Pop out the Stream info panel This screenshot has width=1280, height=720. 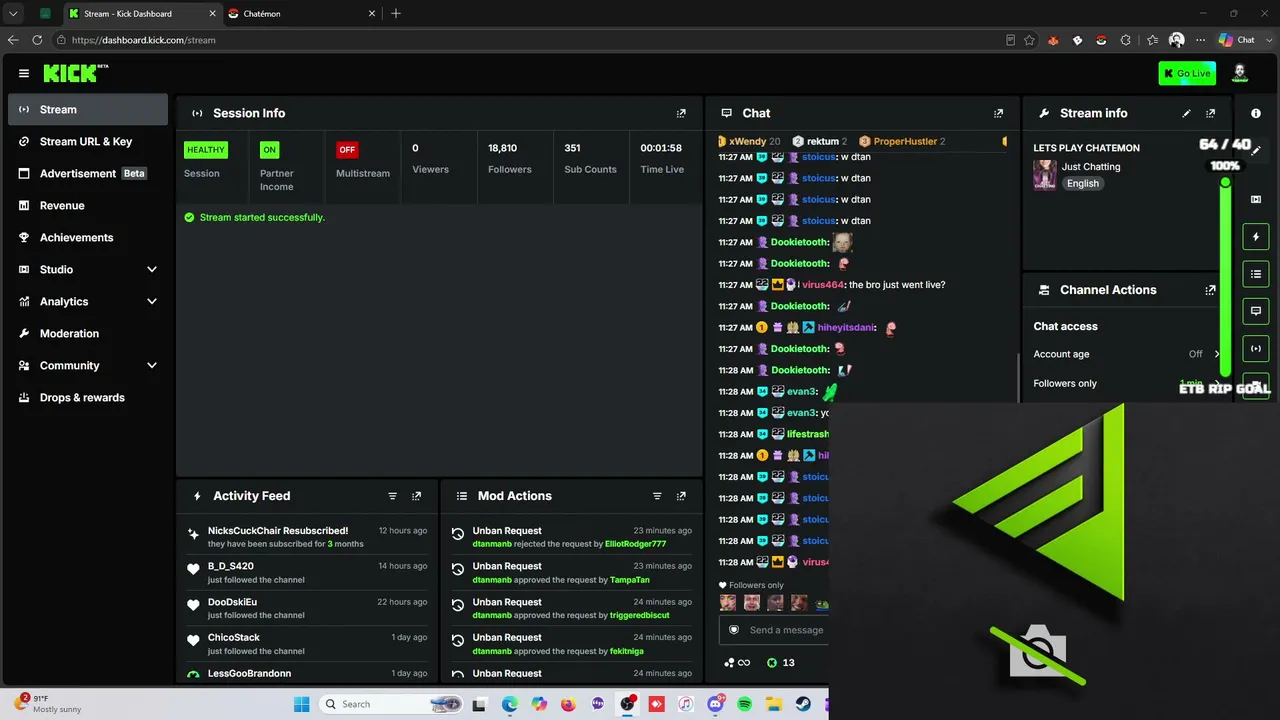[1211, 113]
